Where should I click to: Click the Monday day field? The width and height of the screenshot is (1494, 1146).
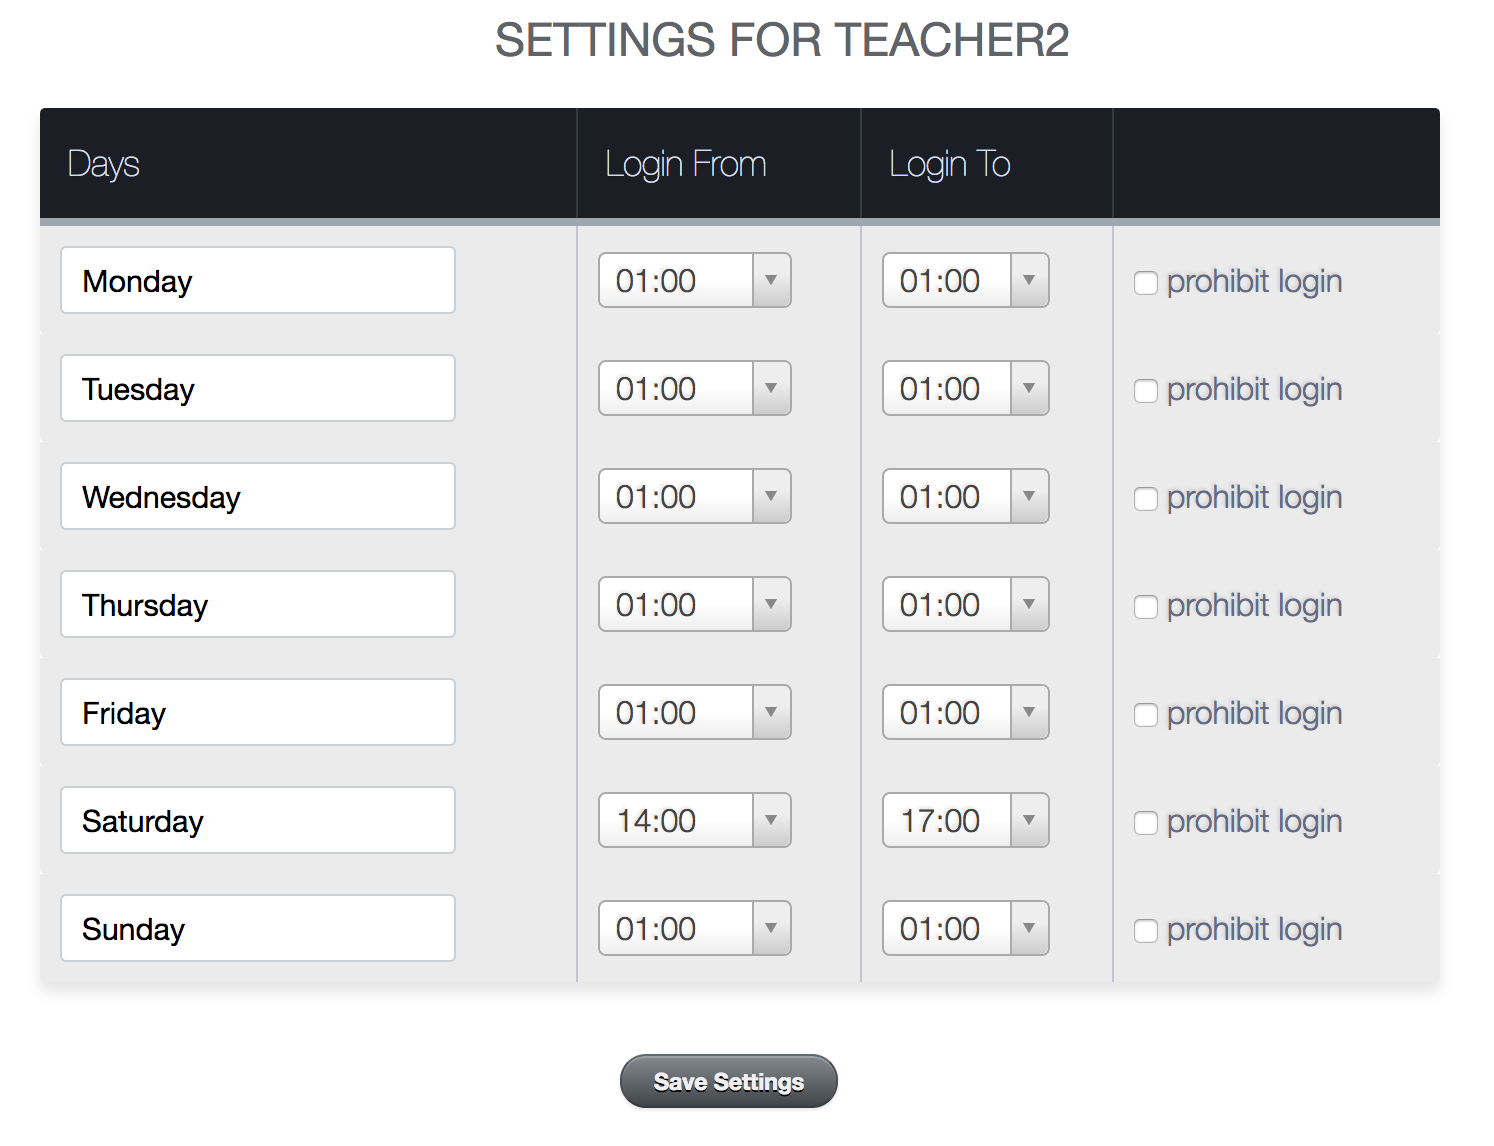(258, 281)
